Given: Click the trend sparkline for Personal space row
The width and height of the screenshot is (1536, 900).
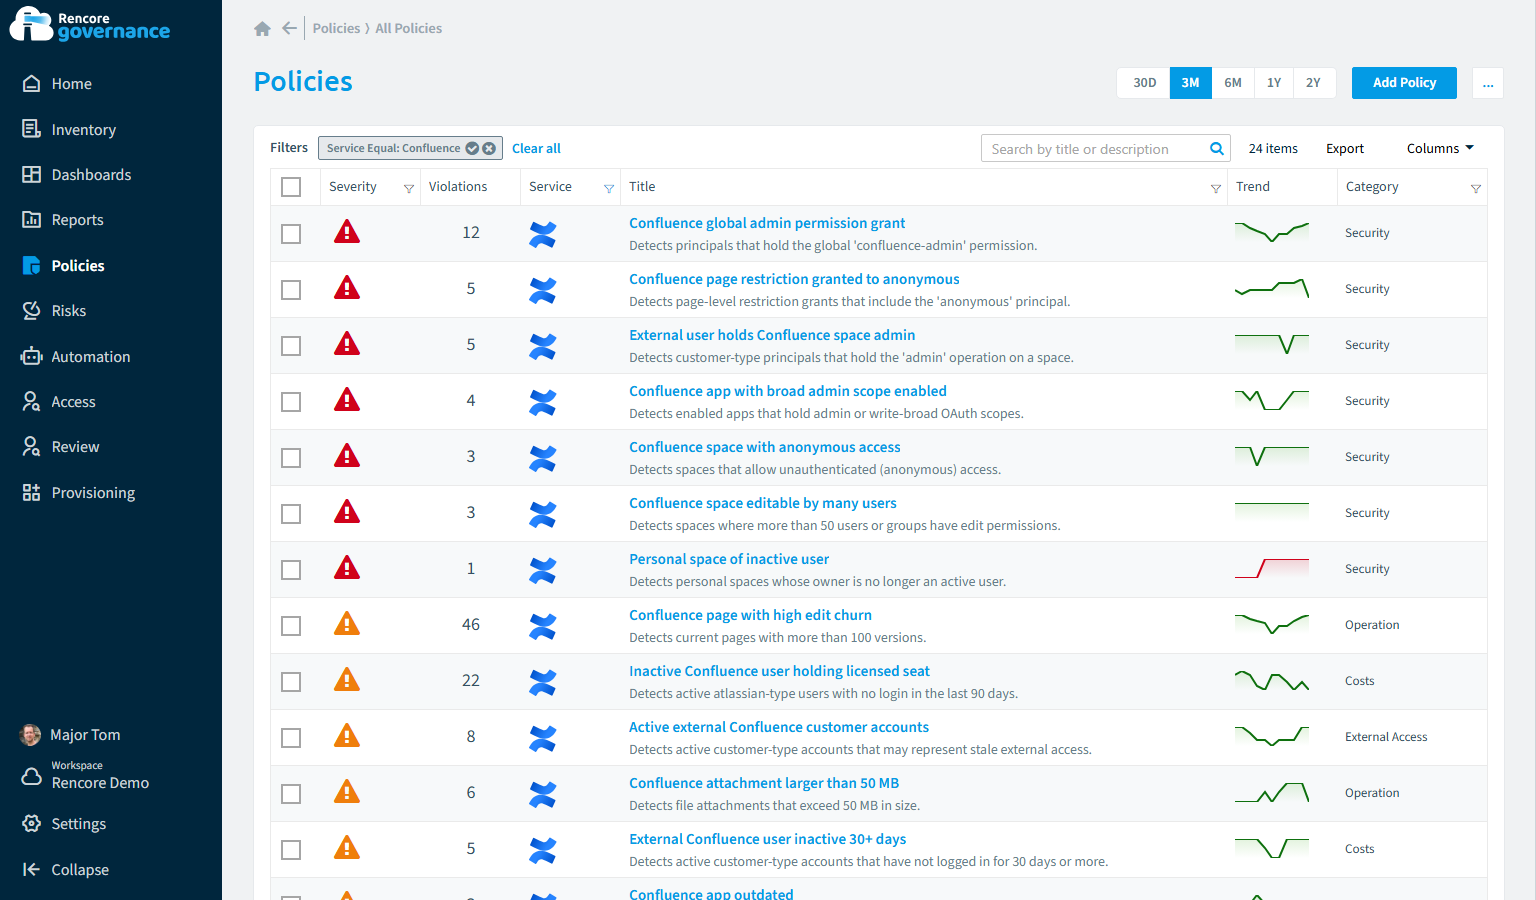Looking at the screenshot, I should [1272, 568].
